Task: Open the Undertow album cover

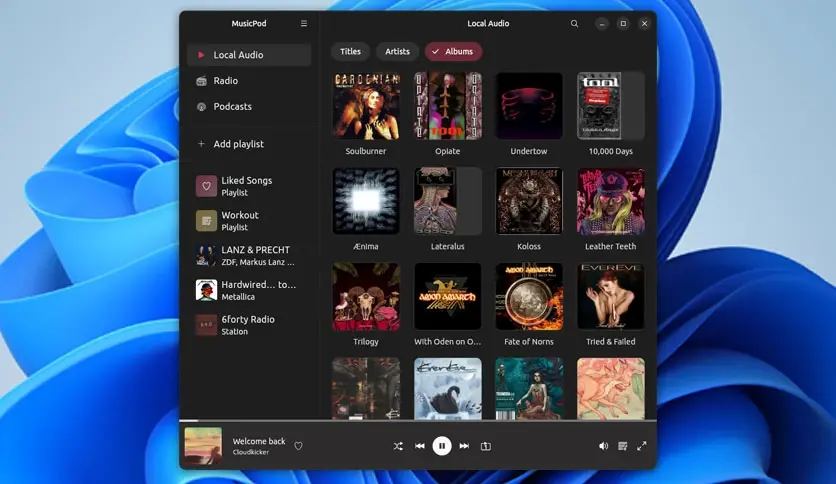Action: coord(529,106)
